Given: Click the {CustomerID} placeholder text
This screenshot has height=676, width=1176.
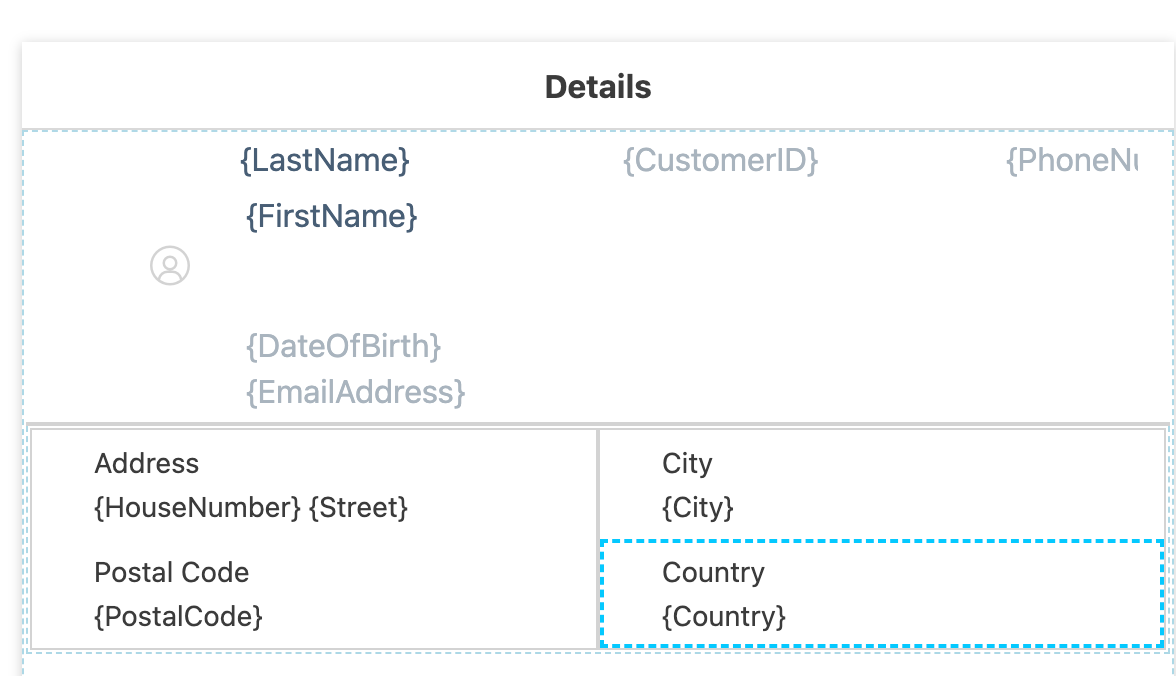Looking at the screenshot, I should click(721, 161).
